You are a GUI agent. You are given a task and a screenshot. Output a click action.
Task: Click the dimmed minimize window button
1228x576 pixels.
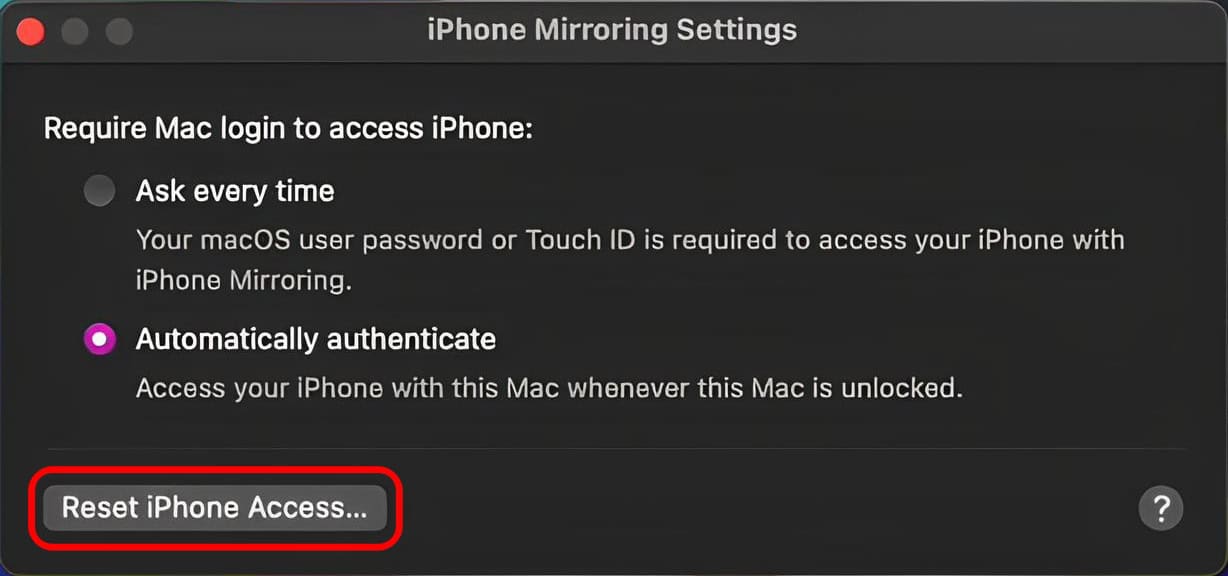75,30
